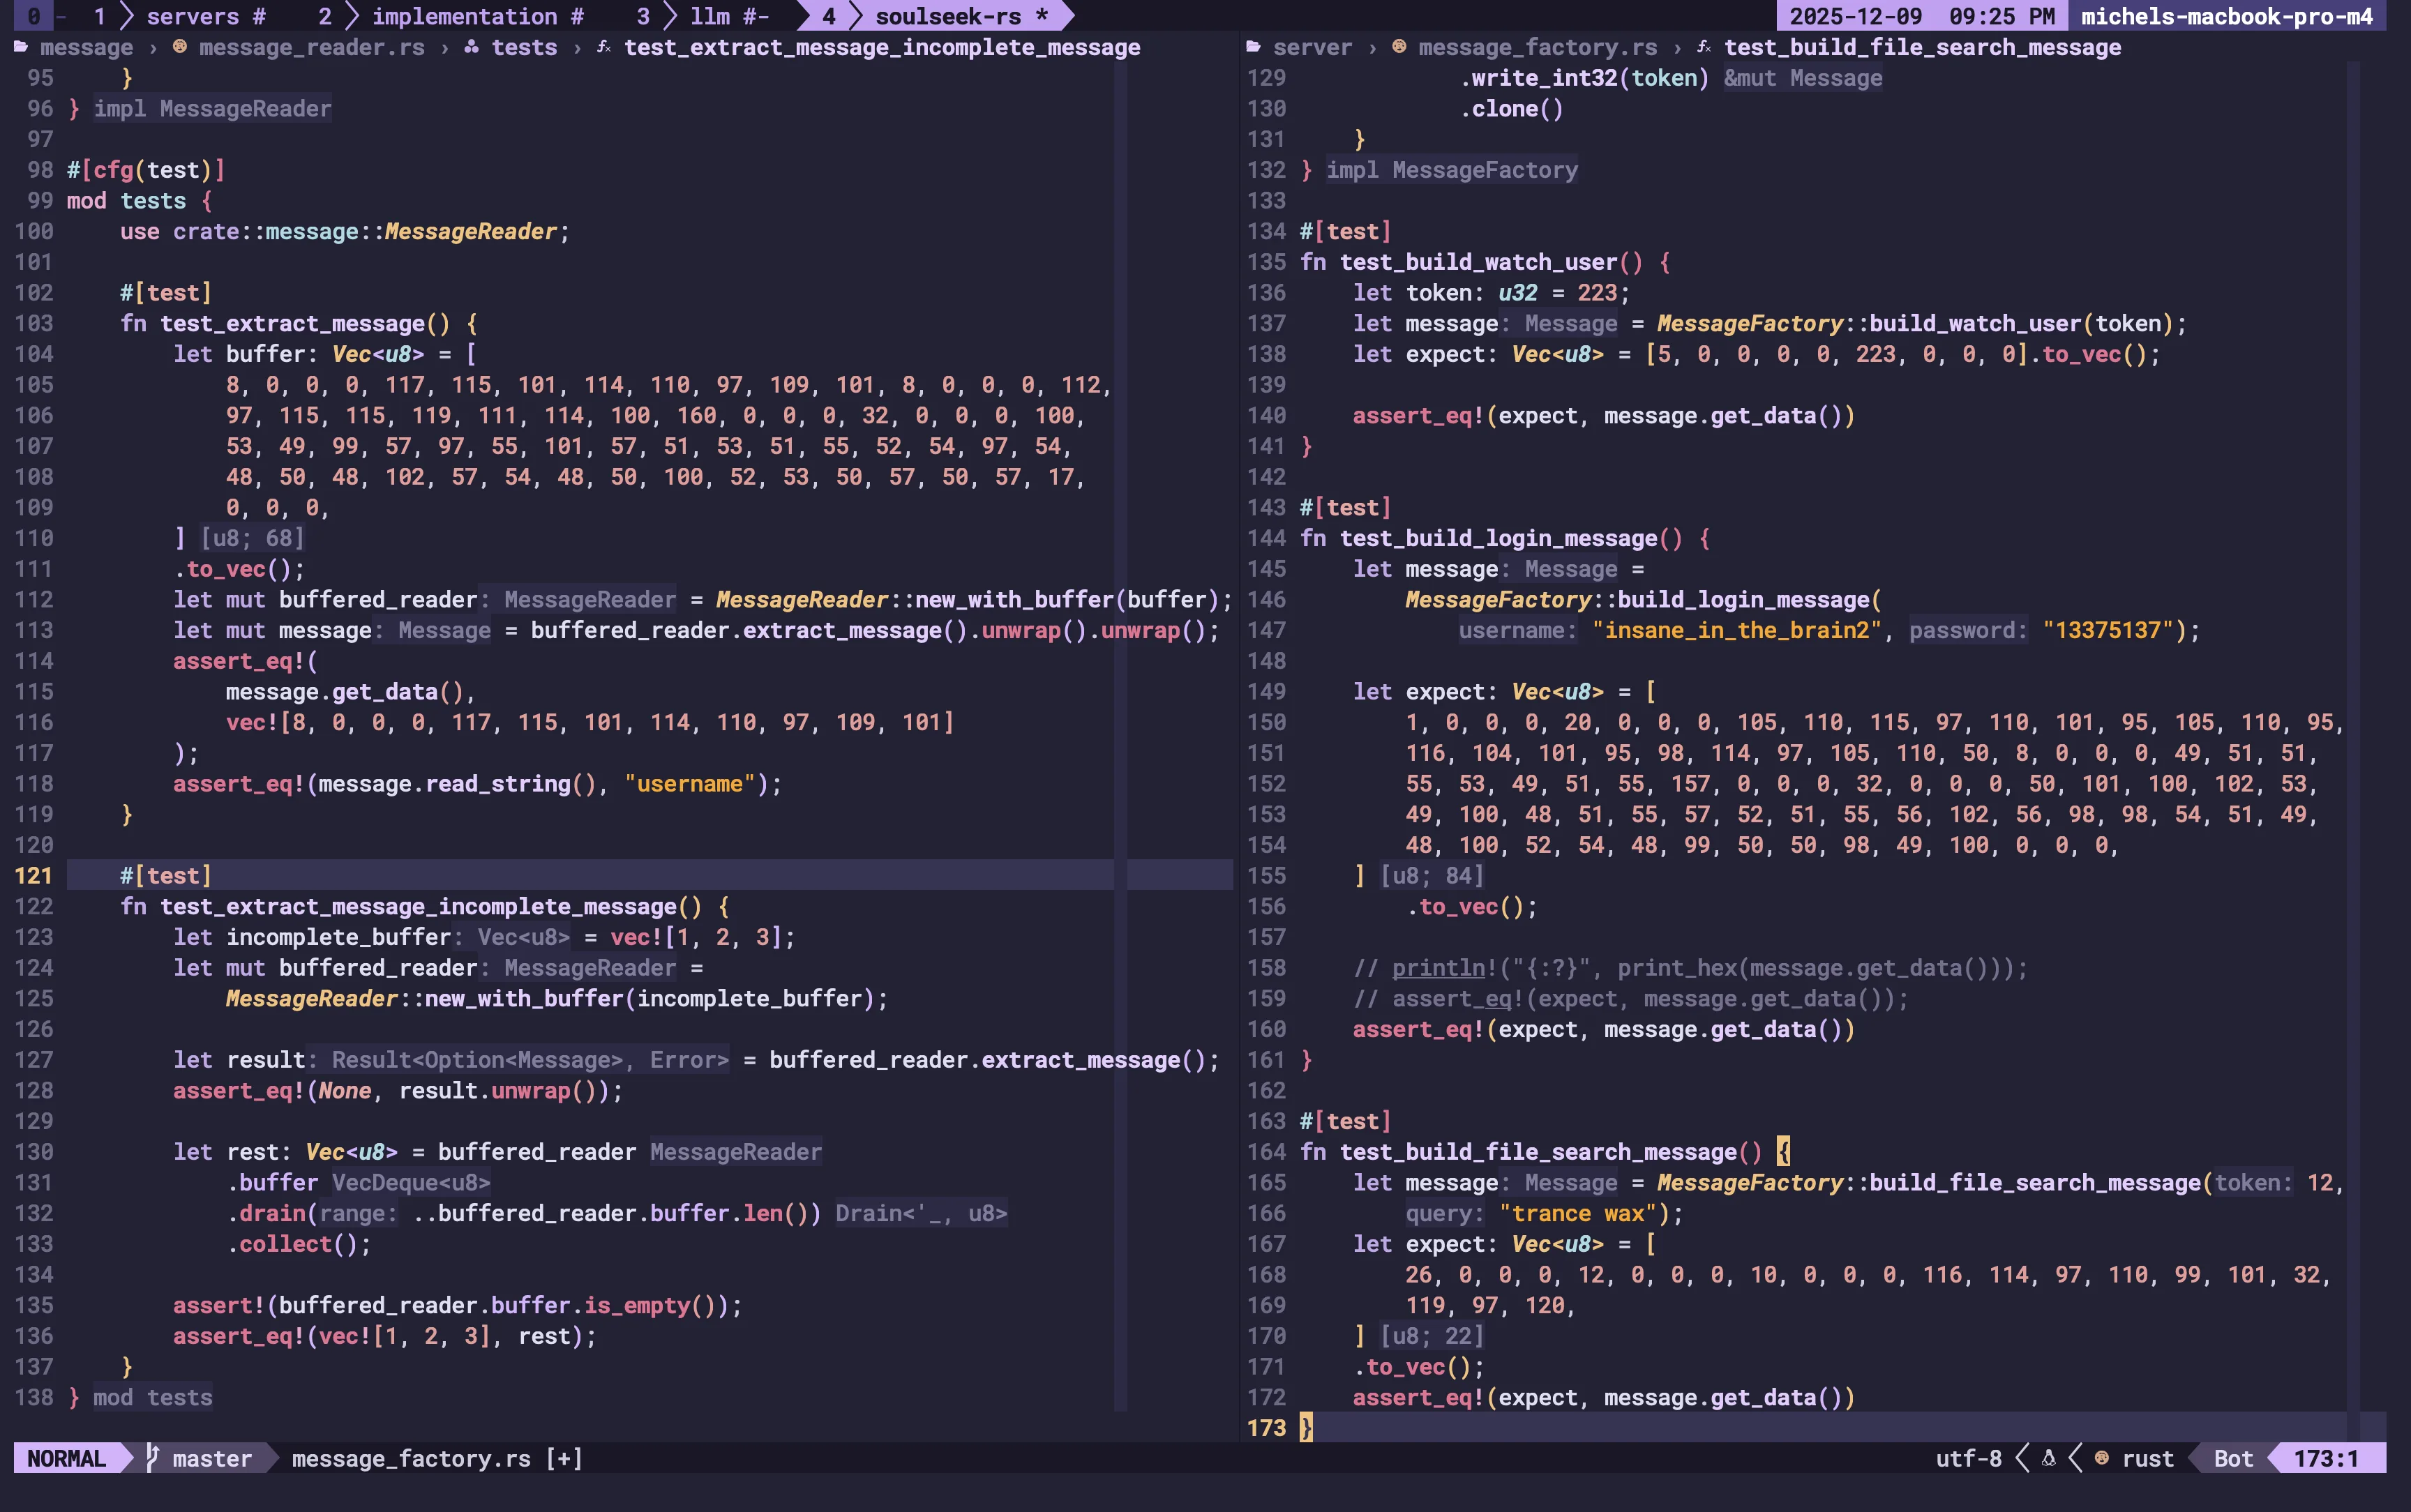
Task: Click 'mod tests' hint on line 138
Action: (152, 1397)
